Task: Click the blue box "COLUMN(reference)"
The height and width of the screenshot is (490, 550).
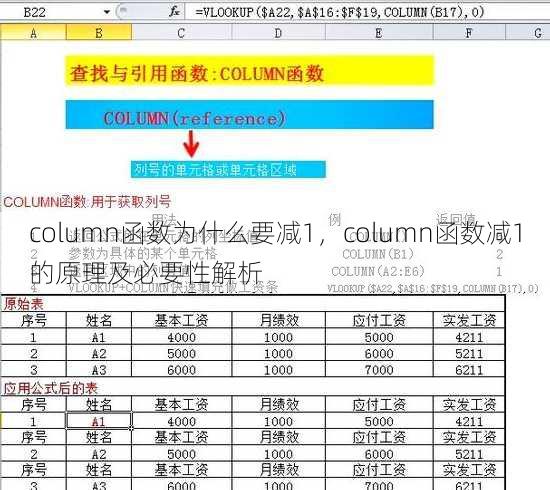Action: (249, 115)
